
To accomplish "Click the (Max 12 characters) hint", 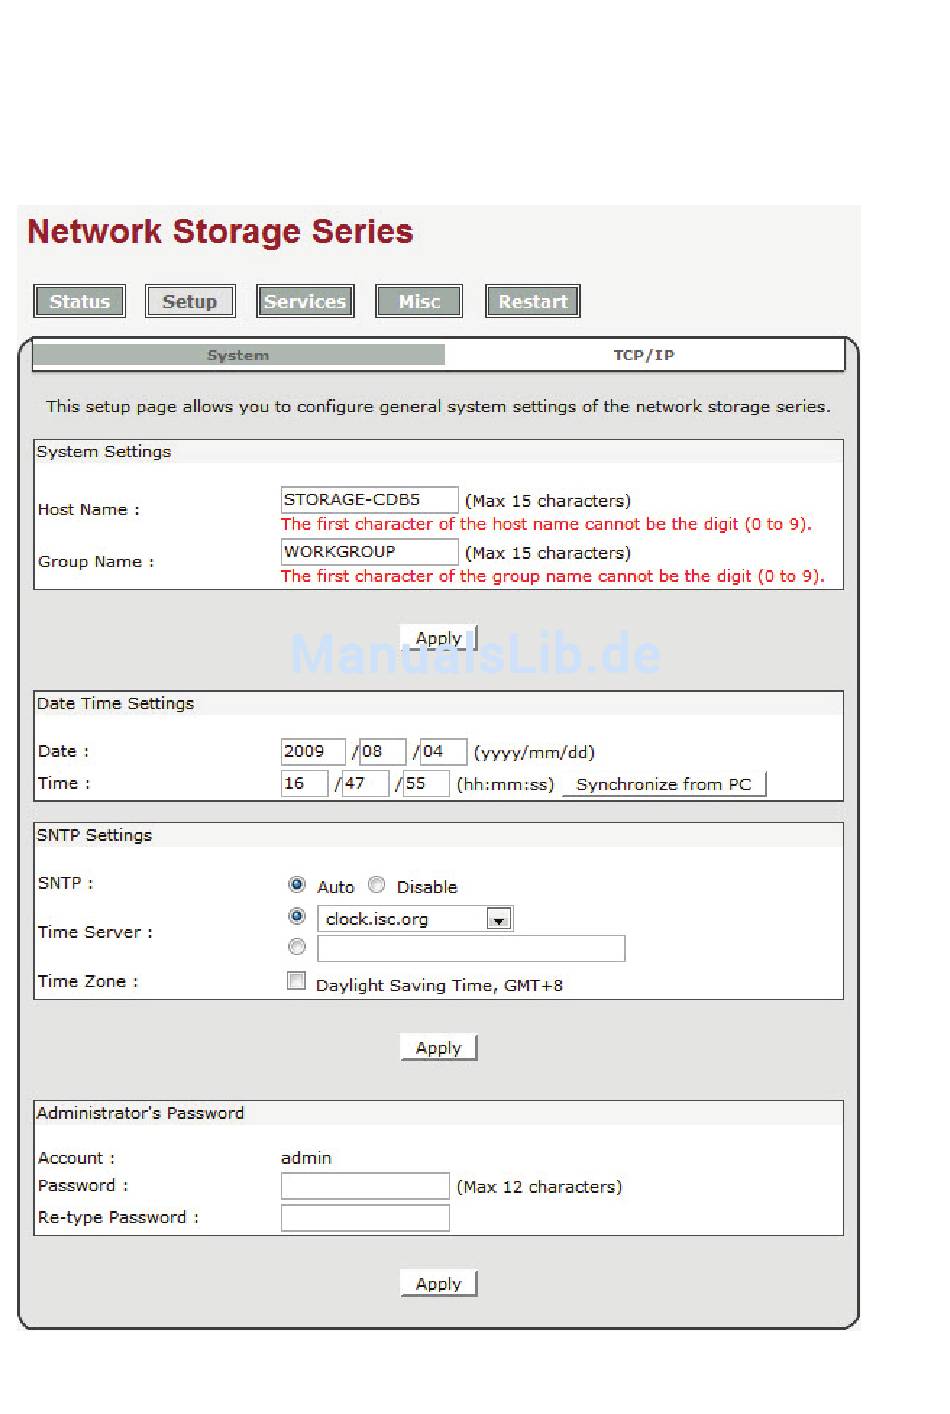I will click(x=539, y=1187).
